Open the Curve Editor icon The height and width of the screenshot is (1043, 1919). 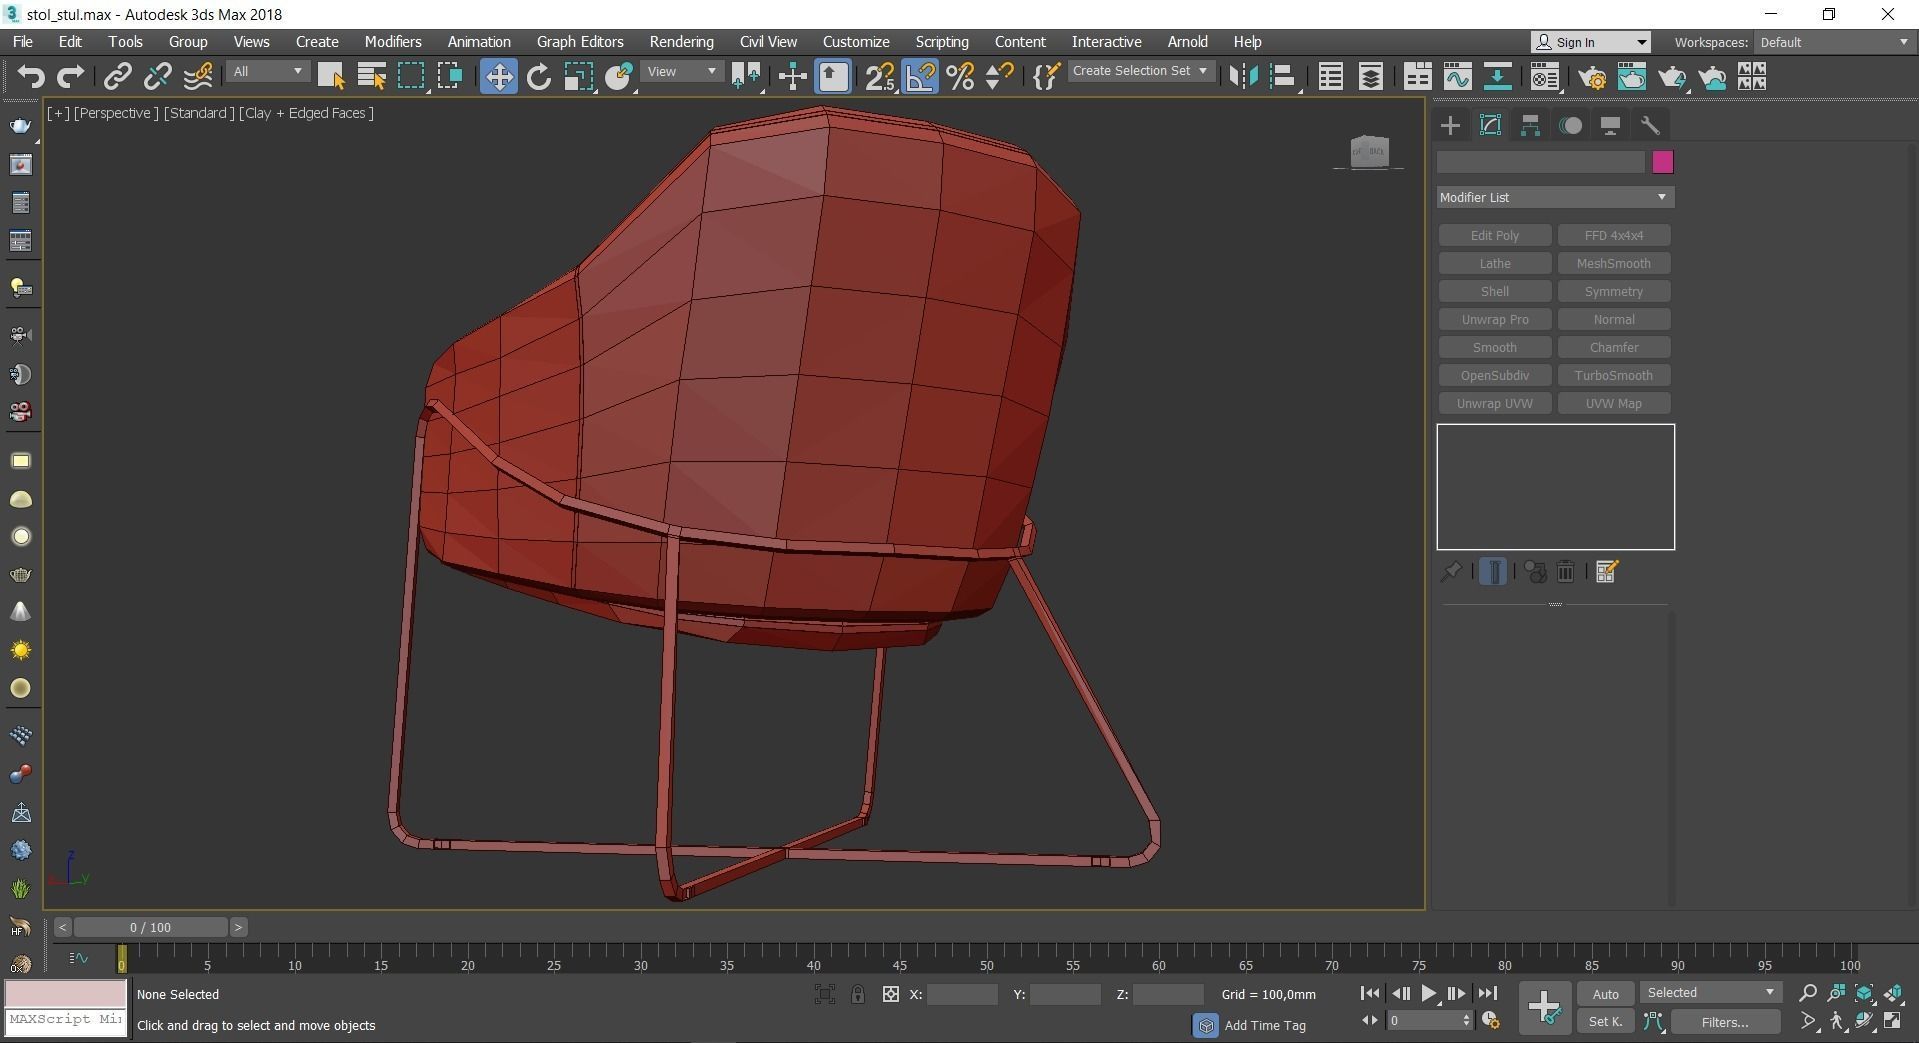point(1457,76)
